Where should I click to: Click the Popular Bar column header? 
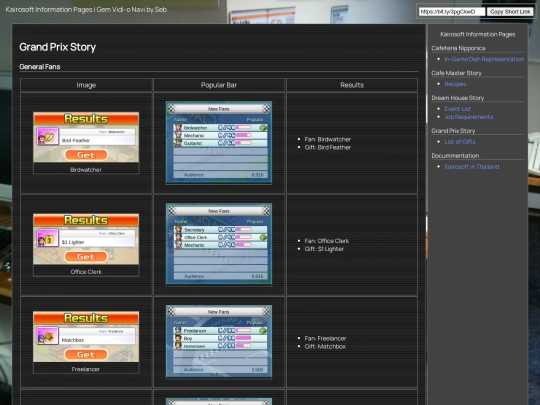219,85
